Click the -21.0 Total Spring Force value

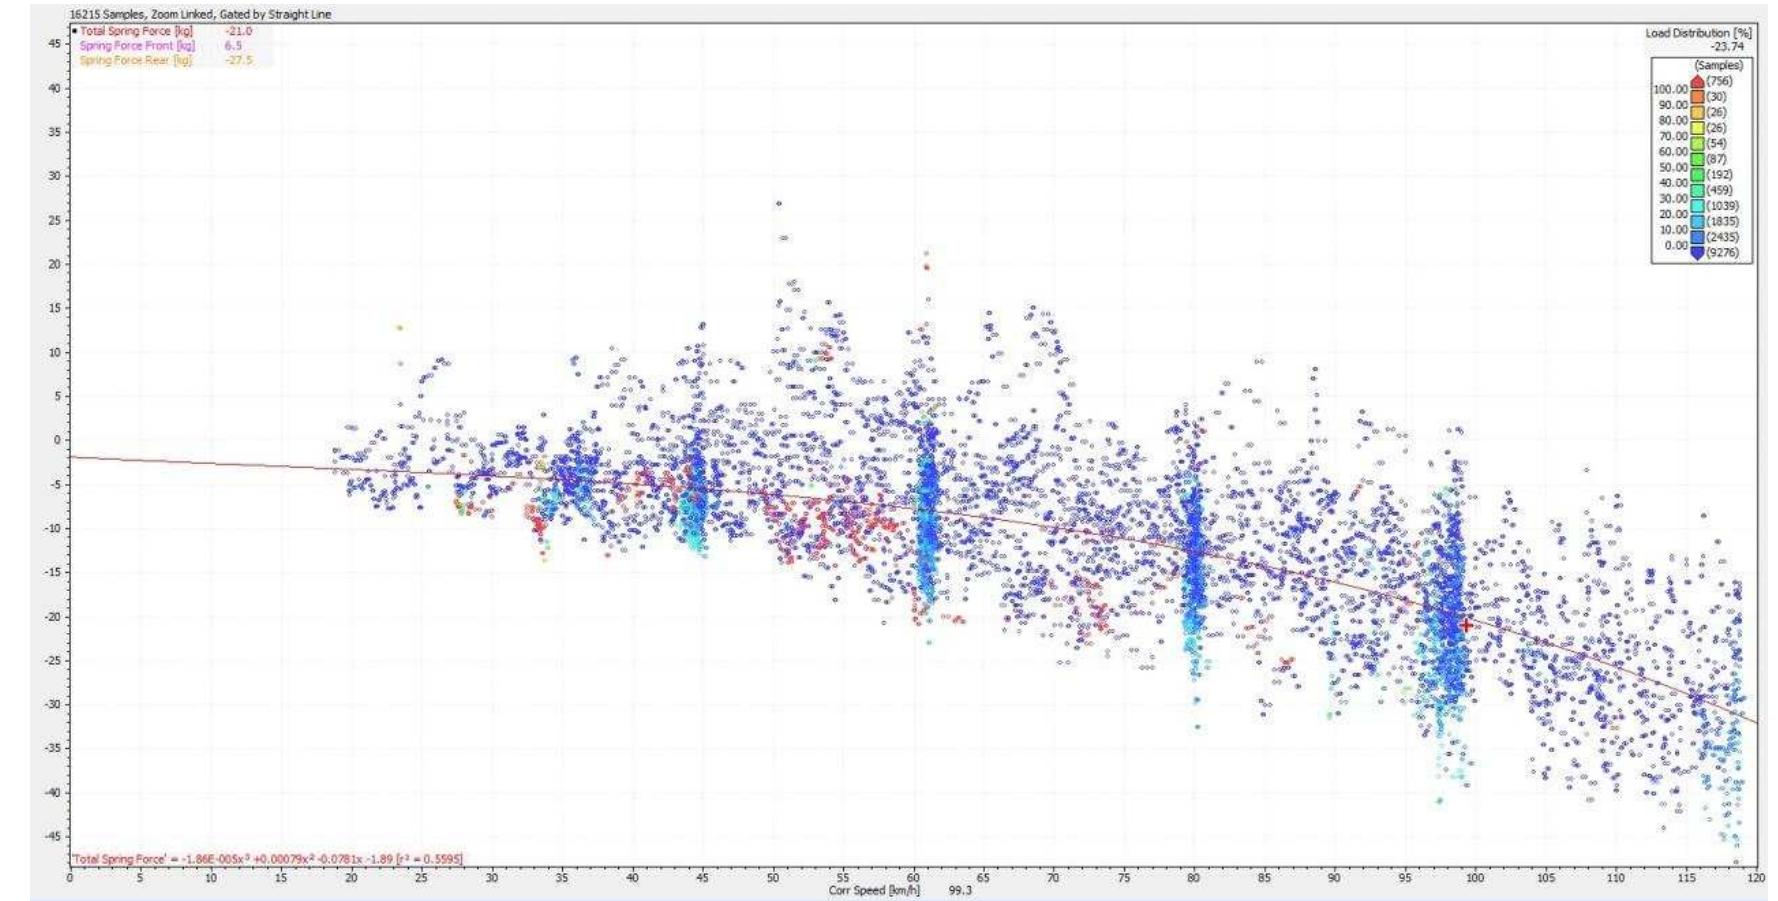click(x=239, y=31)
